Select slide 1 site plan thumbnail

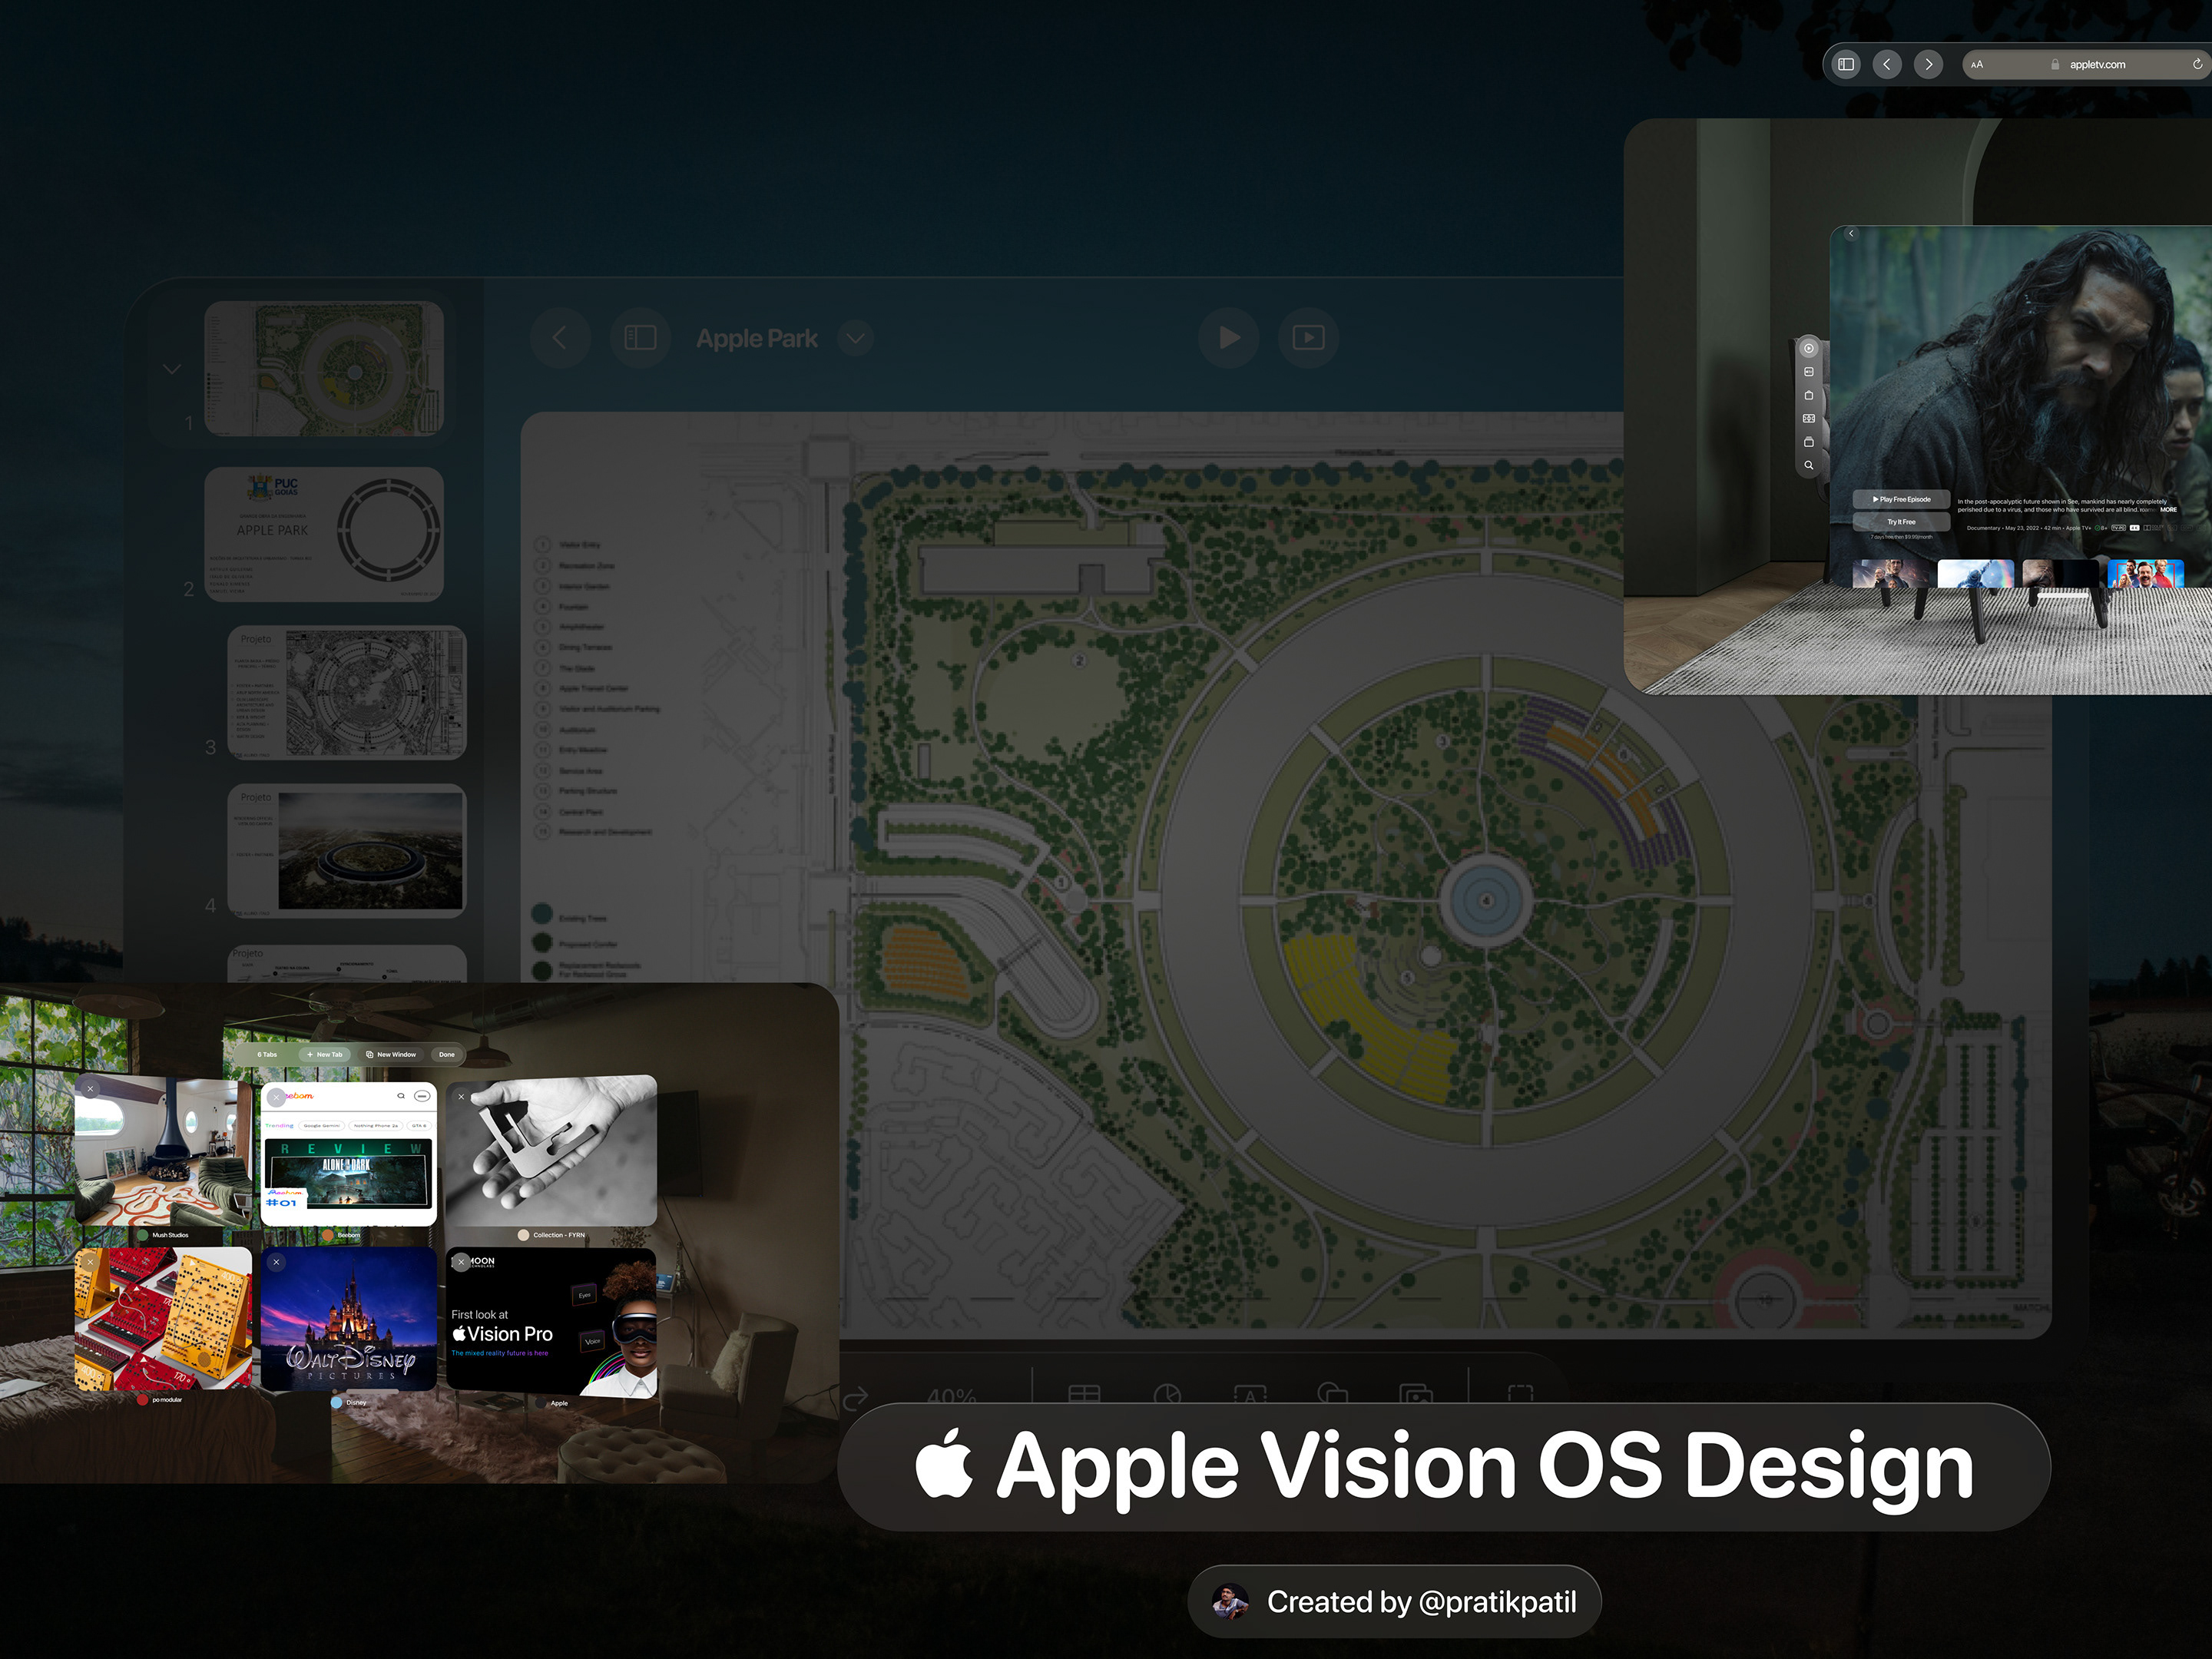tap(324, 368)
